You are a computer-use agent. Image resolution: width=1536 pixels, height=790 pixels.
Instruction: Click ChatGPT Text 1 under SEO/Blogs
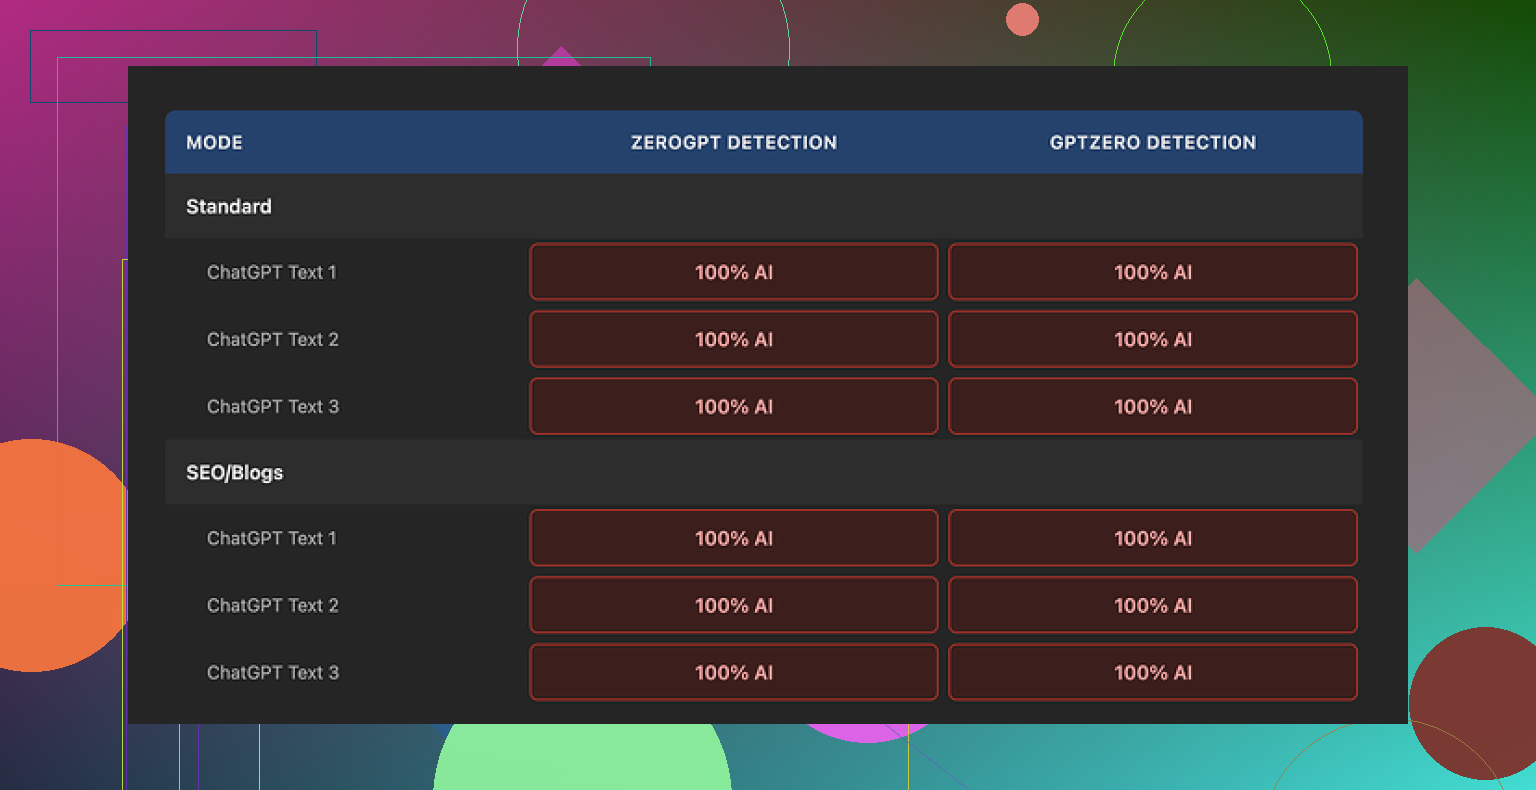tap(272, 538)
